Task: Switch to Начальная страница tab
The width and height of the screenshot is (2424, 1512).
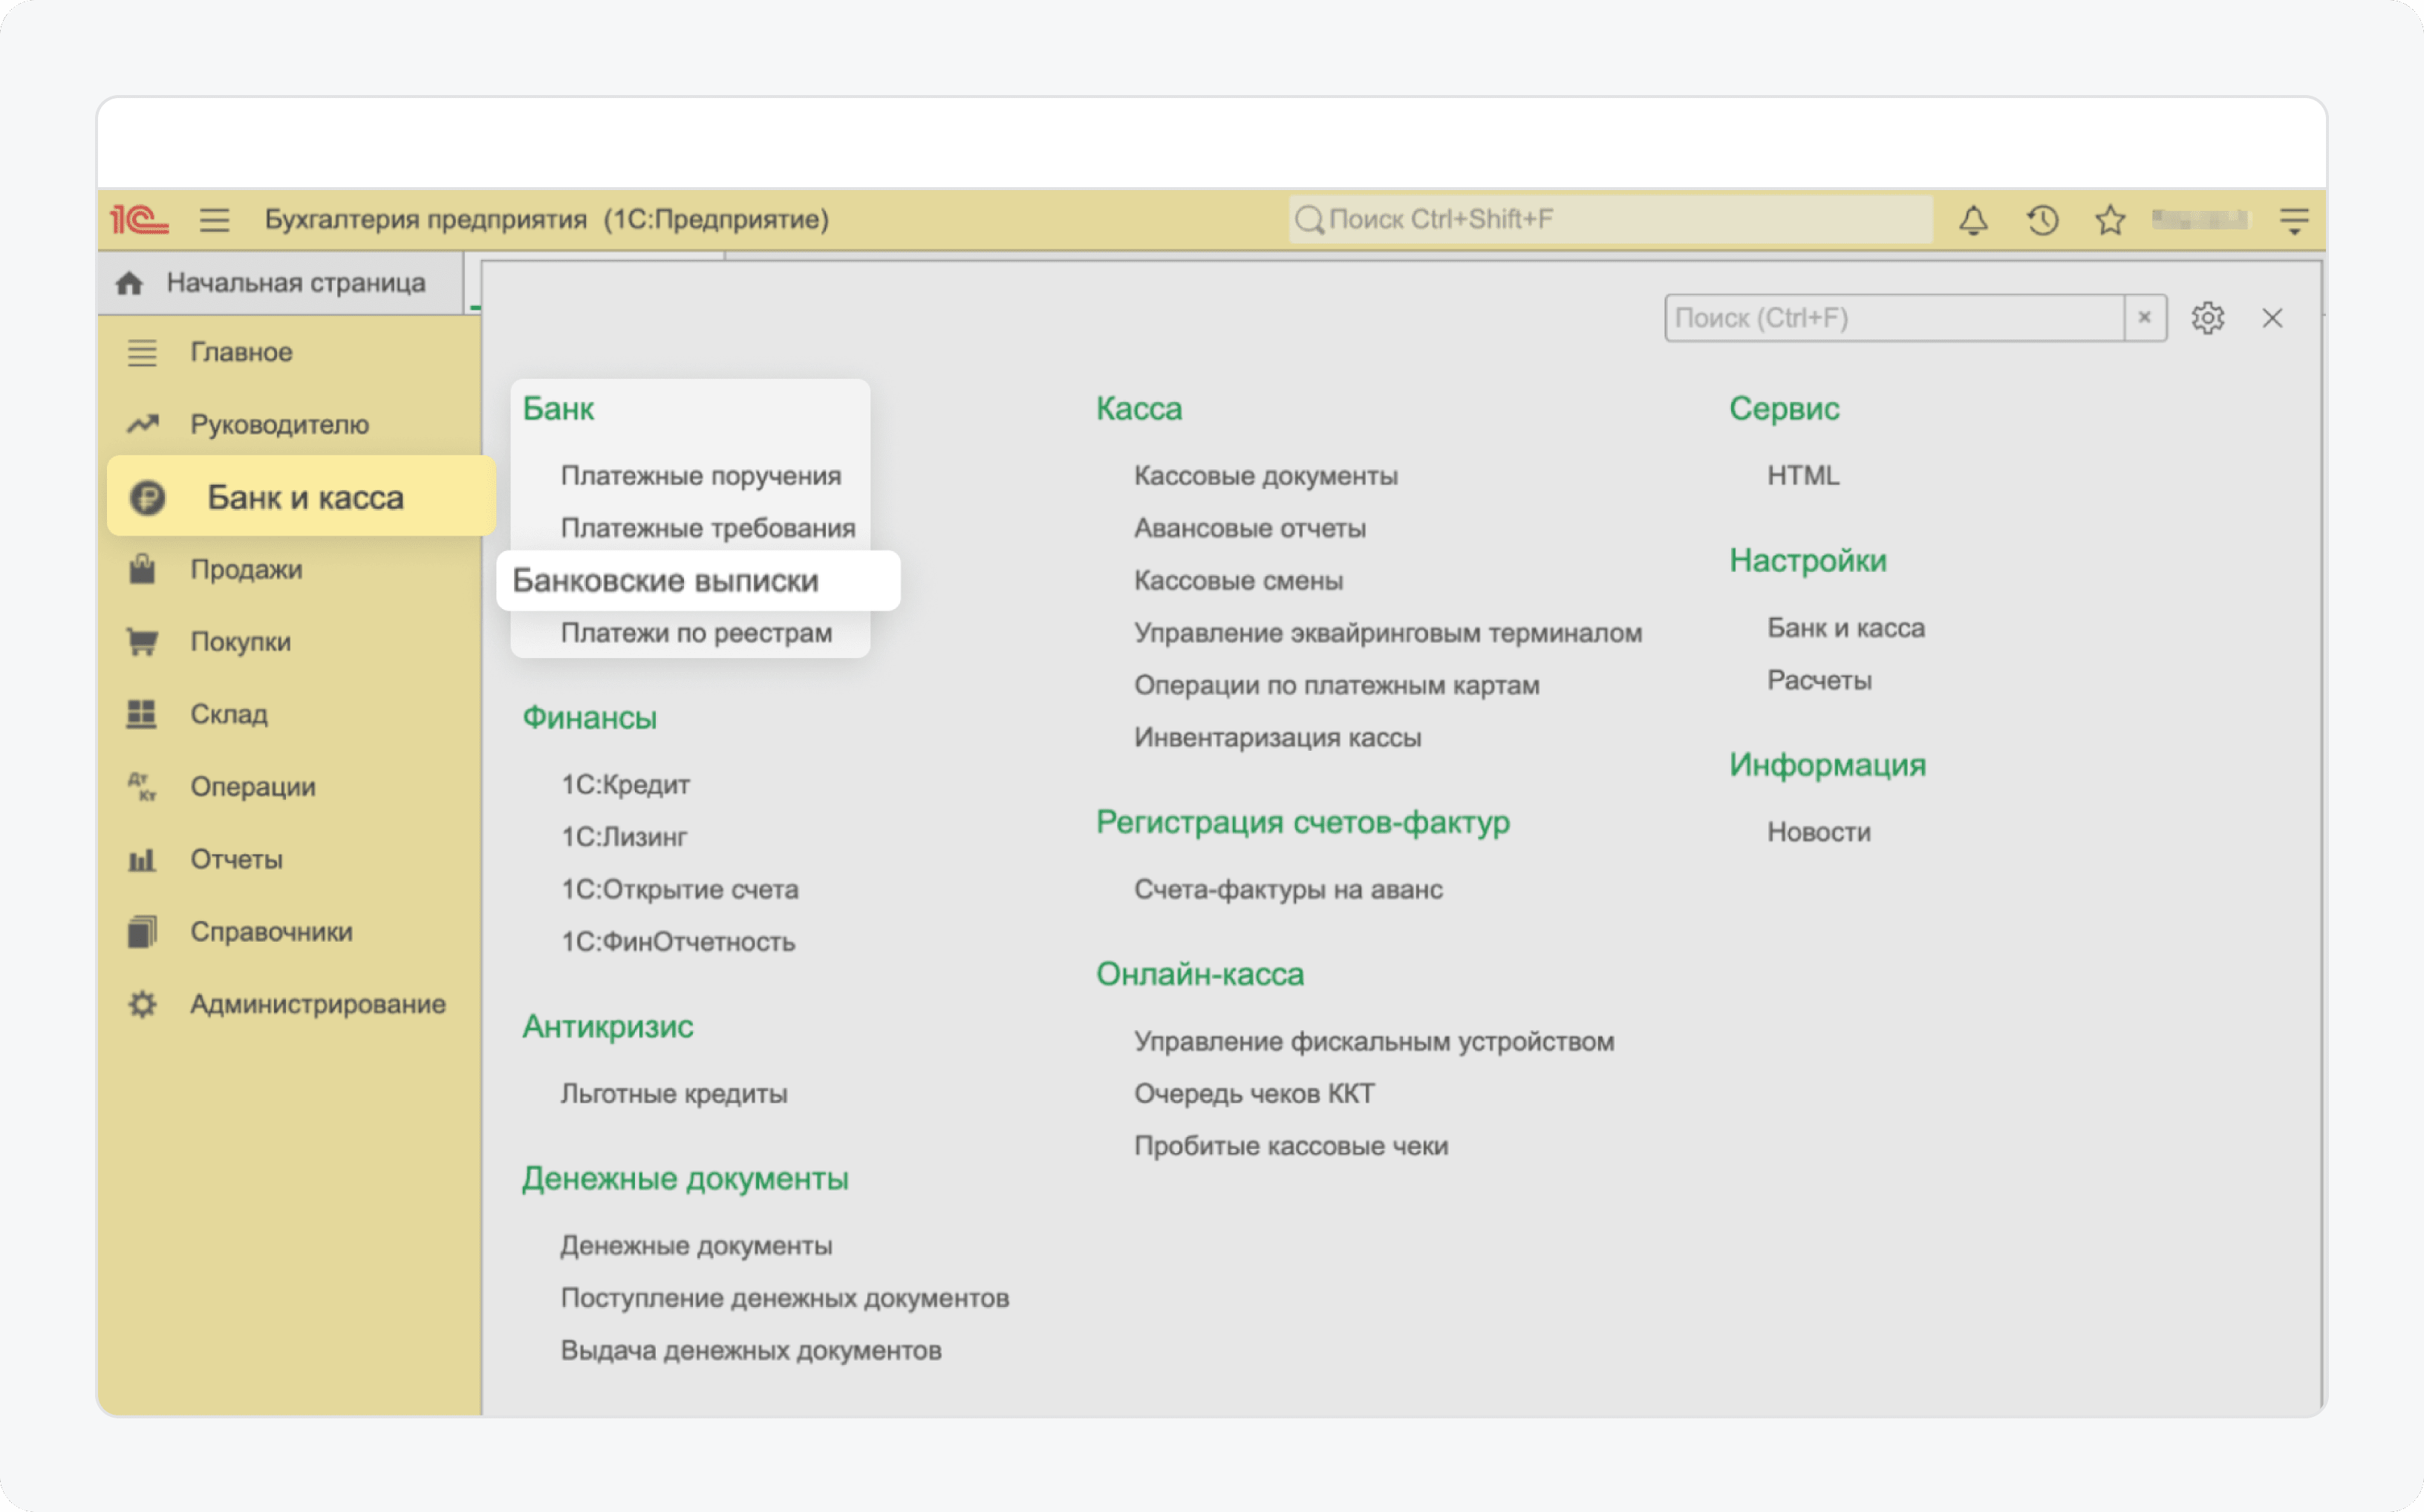Action: point(281,283)
